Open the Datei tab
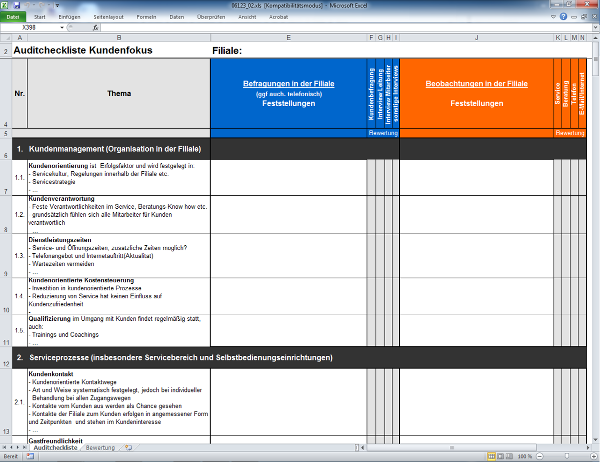Viewport: 600px width, 462px height. pyautogui.click(x=13, y=17)
